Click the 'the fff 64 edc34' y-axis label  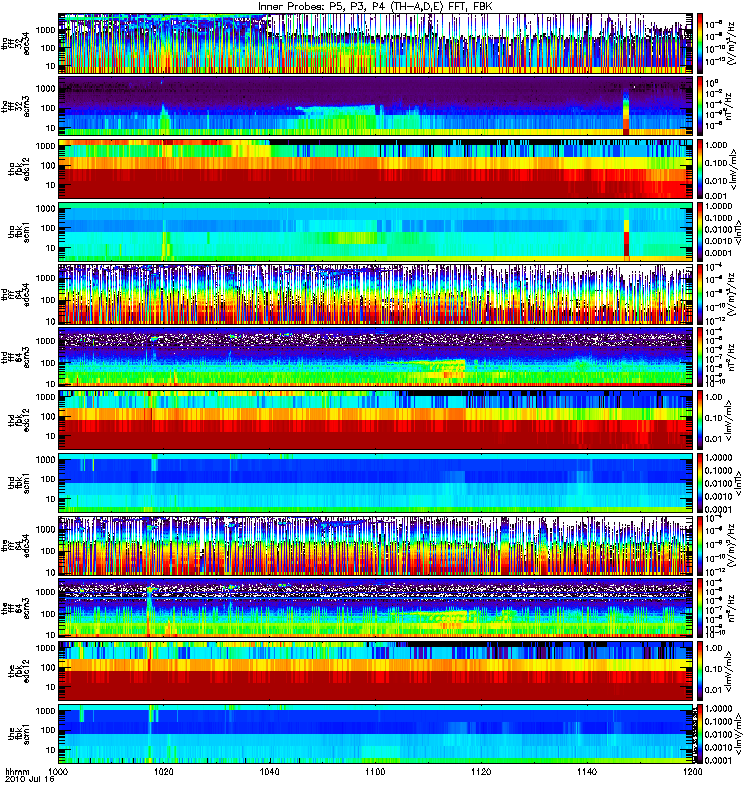point(15,545)
